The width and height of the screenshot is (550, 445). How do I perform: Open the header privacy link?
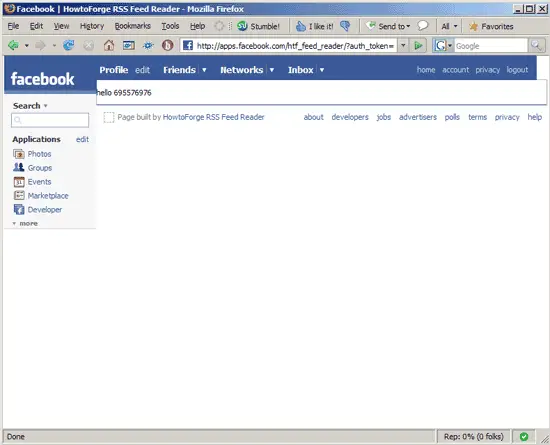[x=488, y=70]
